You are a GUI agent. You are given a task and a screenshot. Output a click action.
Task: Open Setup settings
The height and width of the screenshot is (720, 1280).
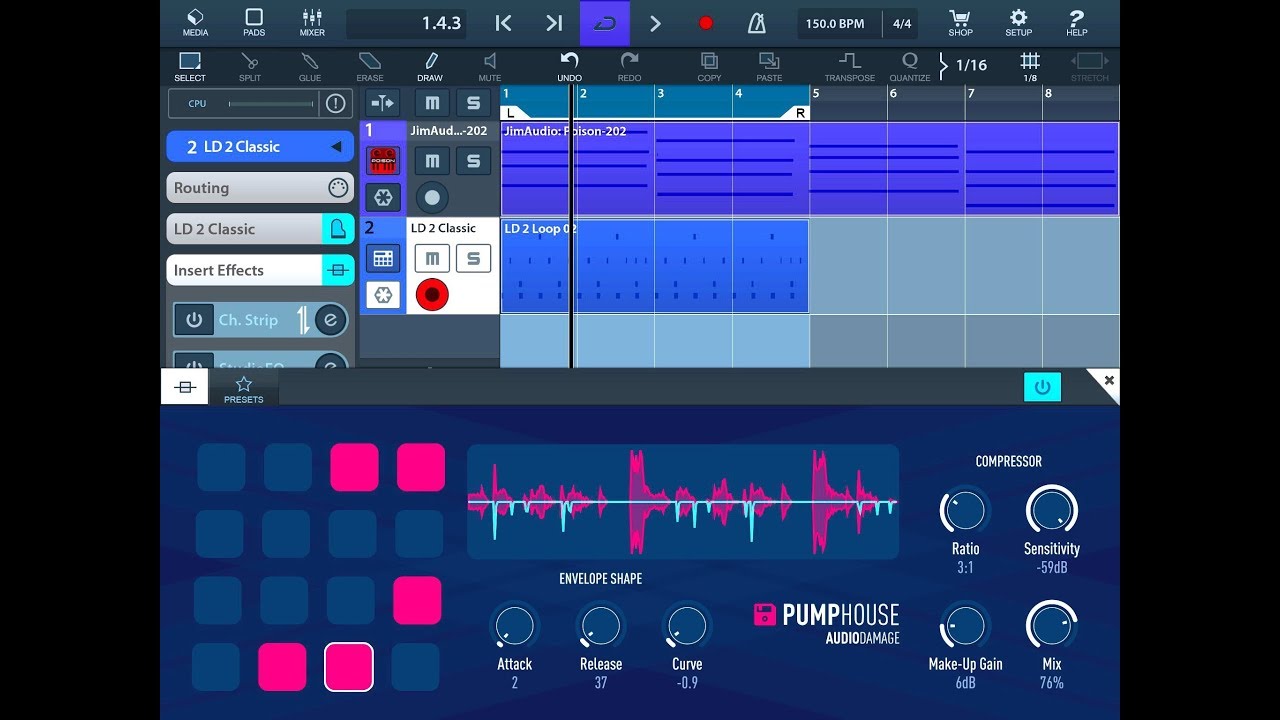(x=1018, y=22)
